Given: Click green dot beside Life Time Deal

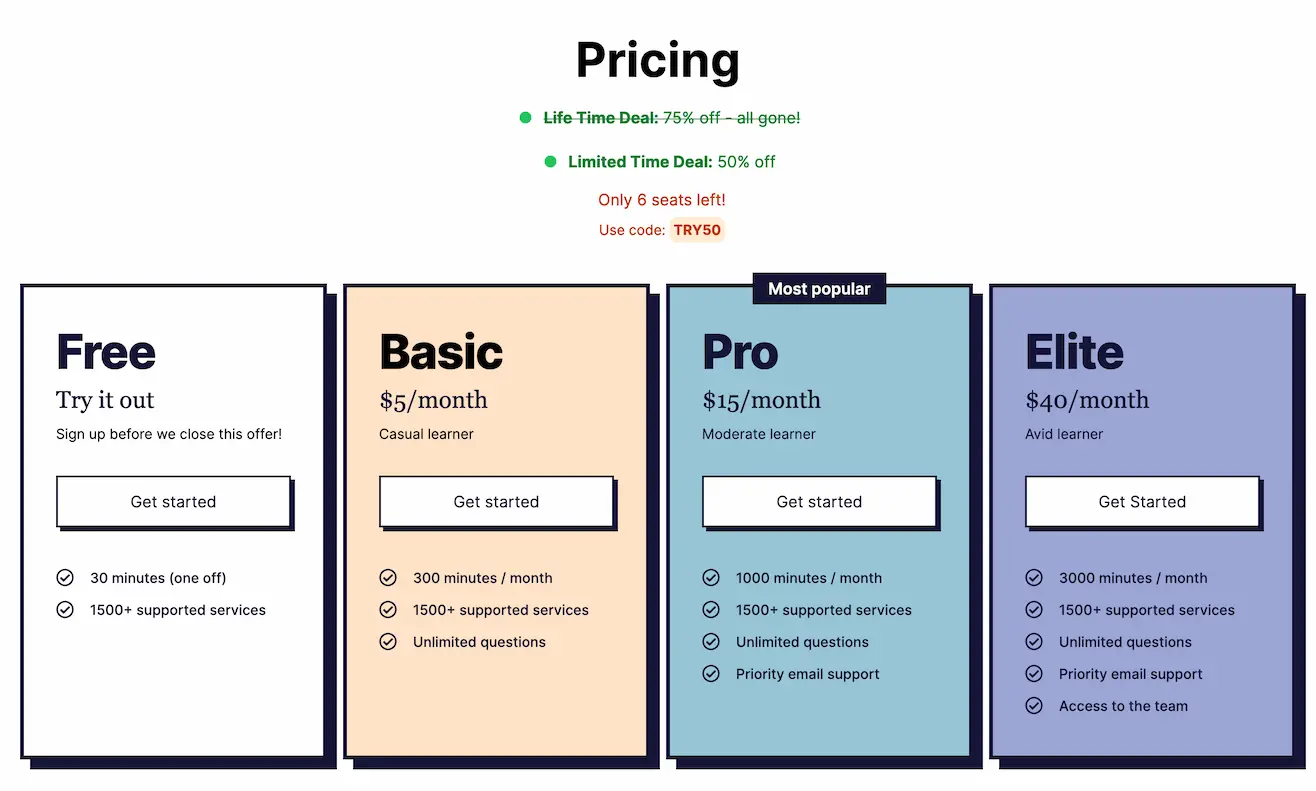Looking at the screenshot, I should point(525,118).
